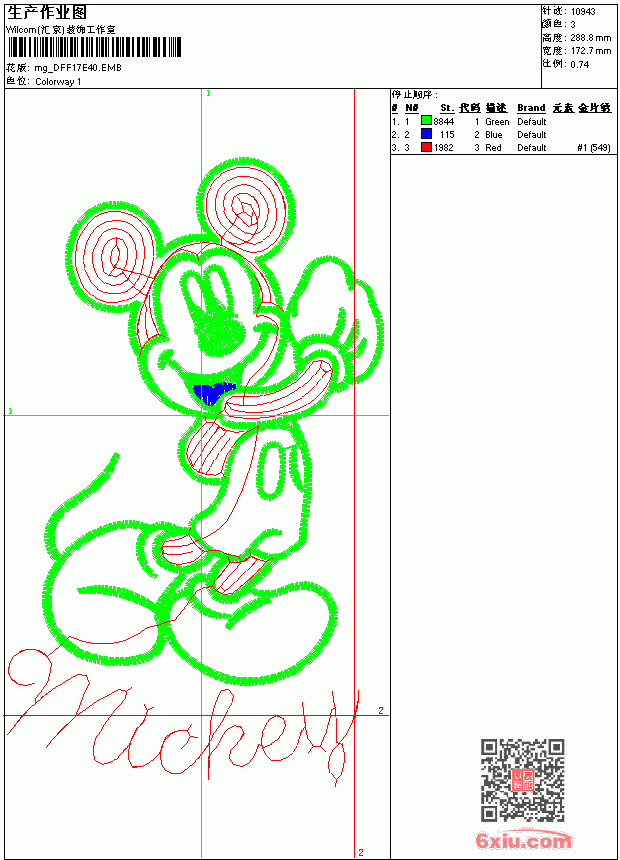The width and height of the screenshot is (620, 860).
Task: Click the blue thread color swatch
Action: (x=426, y=134)
